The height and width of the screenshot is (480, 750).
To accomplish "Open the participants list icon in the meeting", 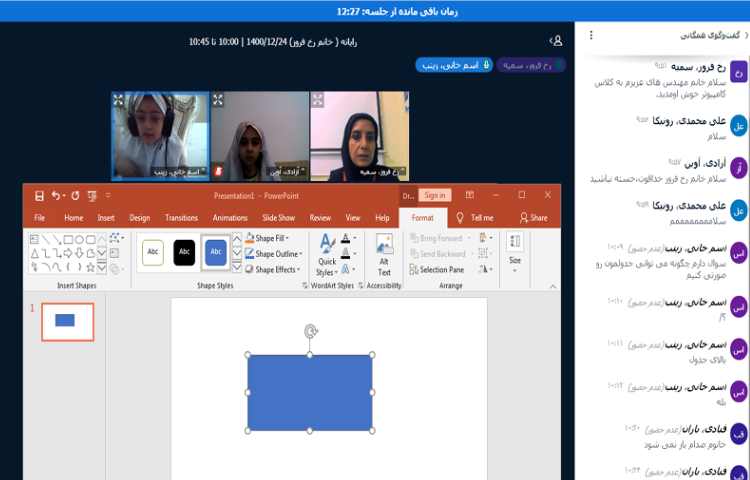I will pos(556,41).
